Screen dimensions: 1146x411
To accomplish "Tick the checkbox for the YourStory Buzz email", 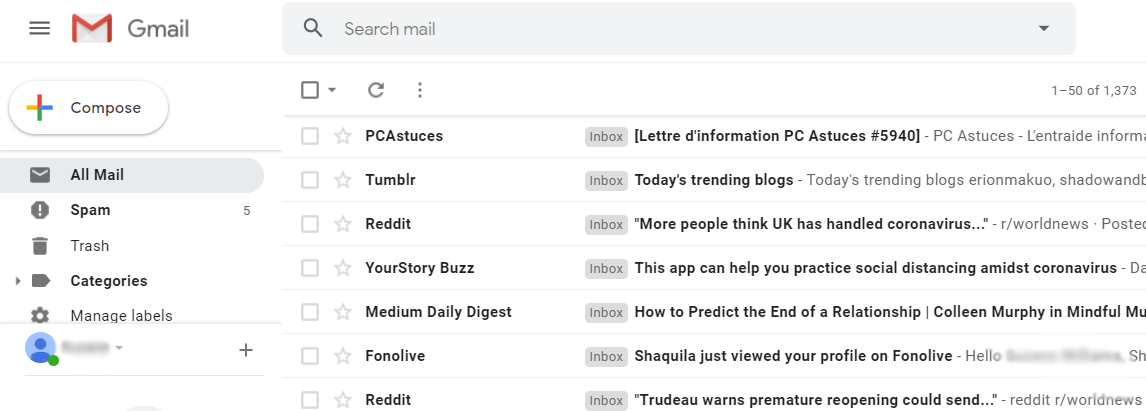I will [310, 268].
